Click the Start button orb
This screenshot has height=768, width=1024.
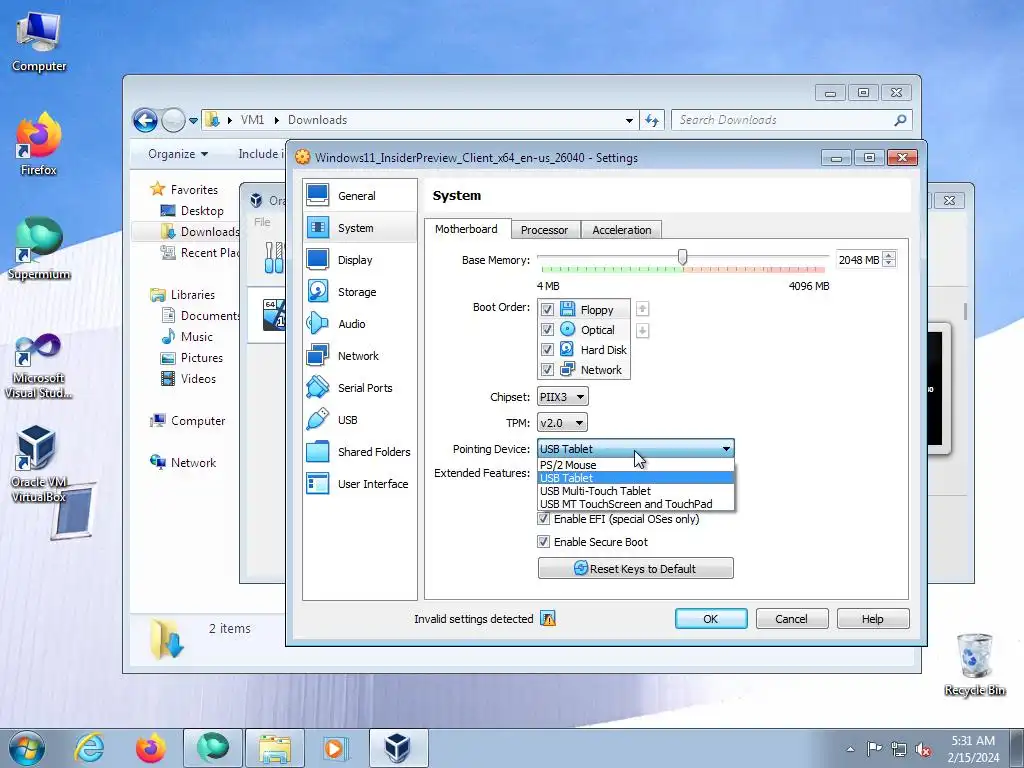click(x=26, y=748)
